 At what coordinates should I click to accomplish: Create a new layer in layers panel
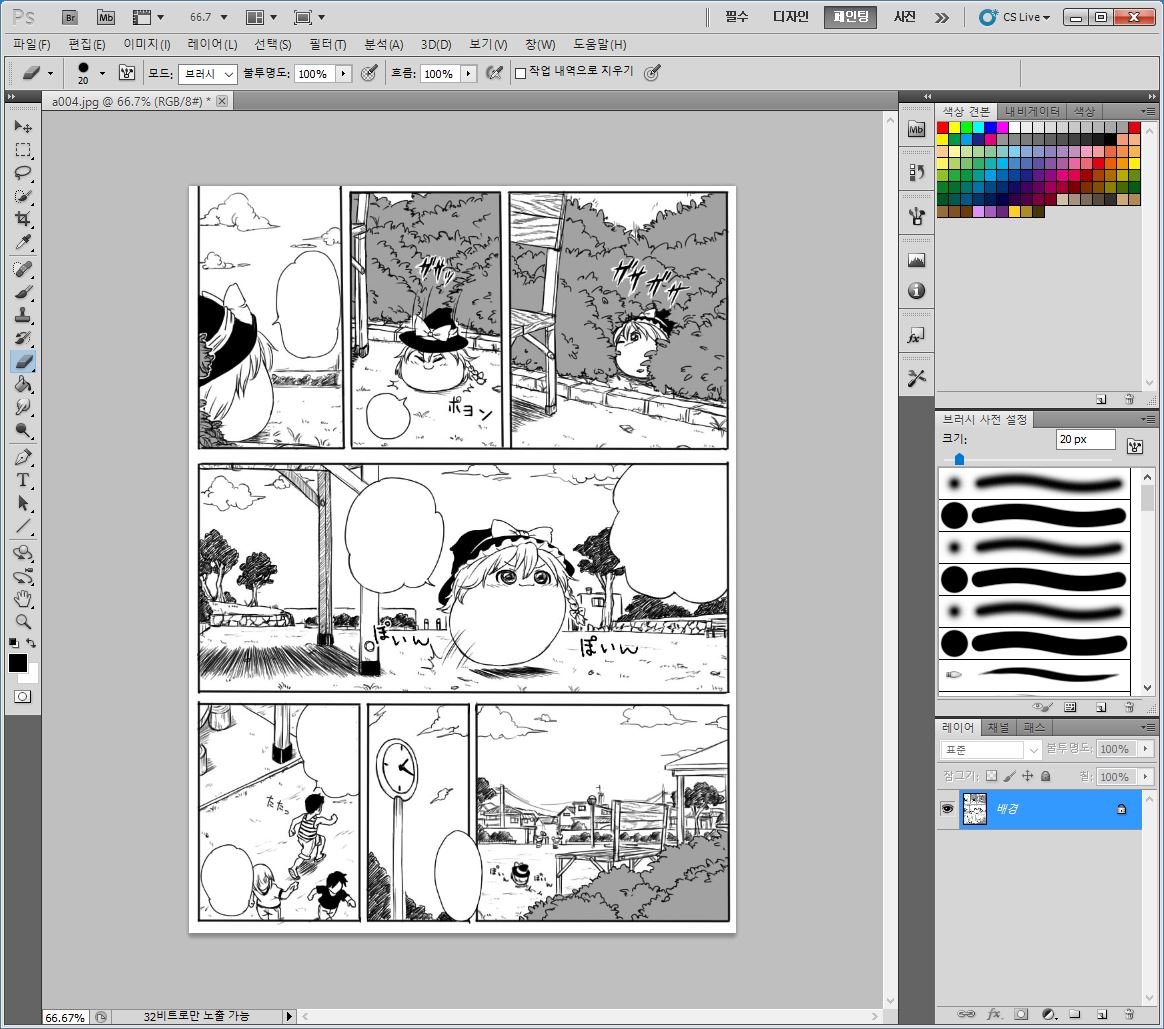point(1102,1013)
